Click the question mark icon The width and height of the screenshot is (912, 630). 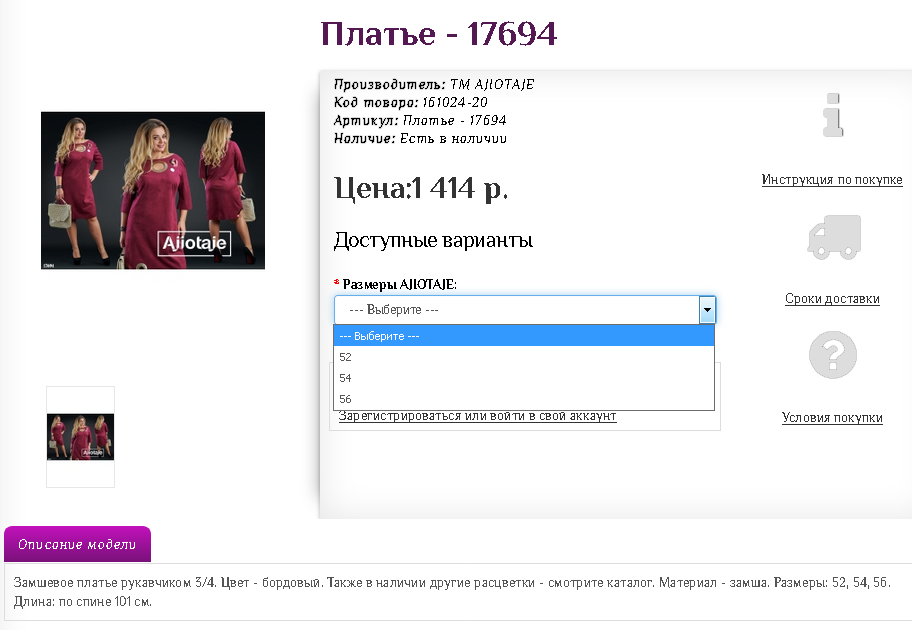click(833, 355)
